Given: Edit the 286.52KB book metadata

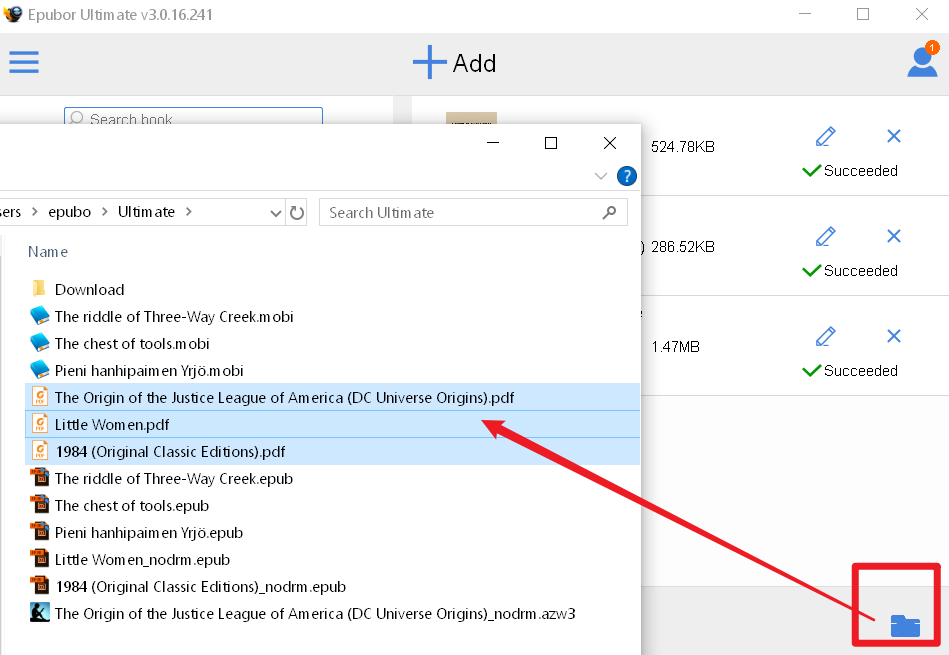Looking at the screenshot, I should [826, 236].
